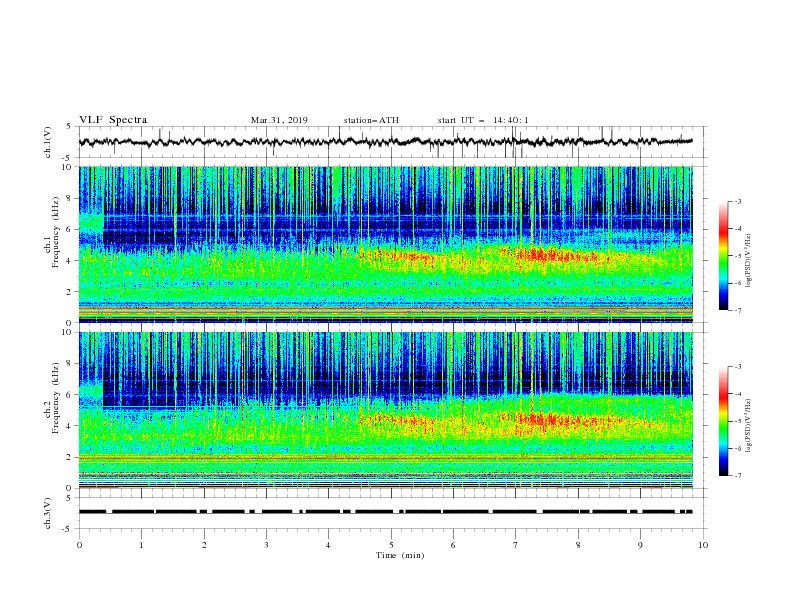Click the lower color bar's log(PSD) label
Viewport: 792px width, 612px height.
pyautogui.click(x=748, y=425)
